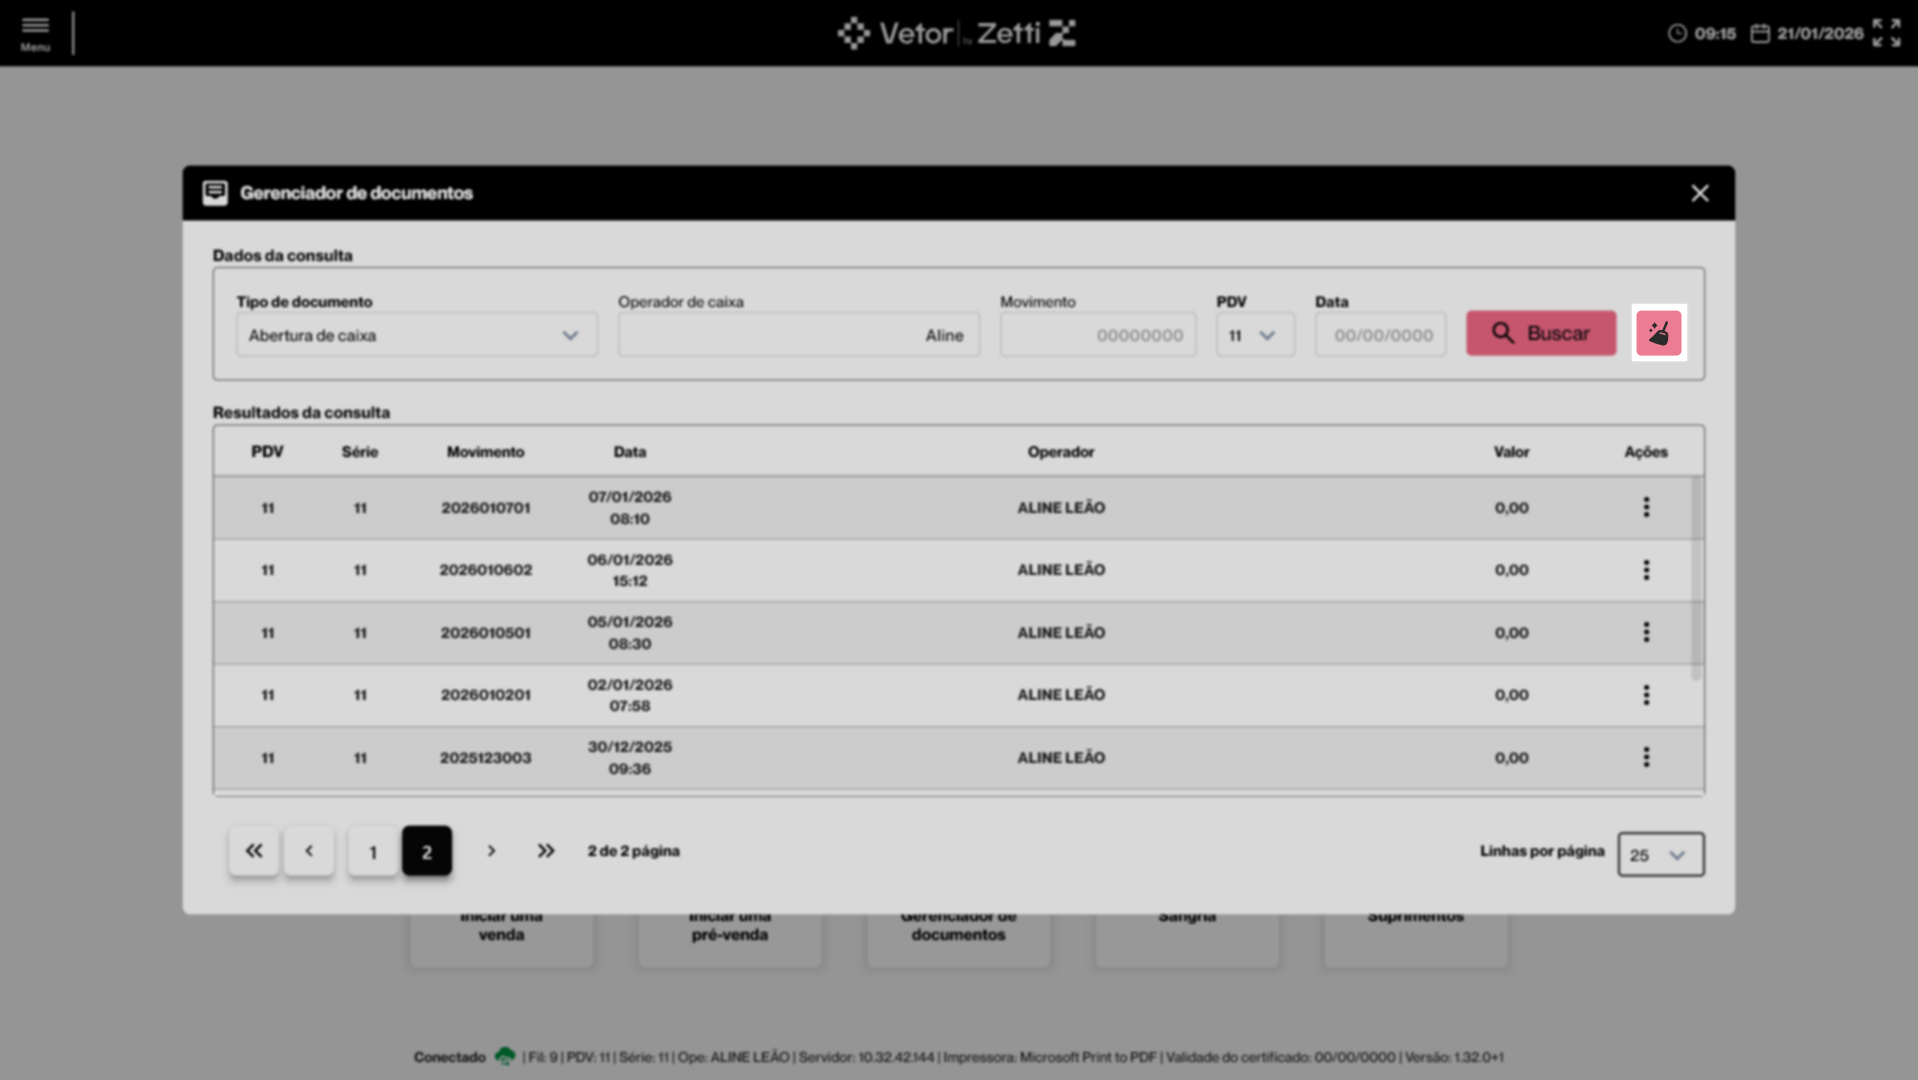The width and height of the screenshot is (1918, 1080).
Task: Click the PDV column header in results
Action: pyautogui.click(x=267, y=452)
